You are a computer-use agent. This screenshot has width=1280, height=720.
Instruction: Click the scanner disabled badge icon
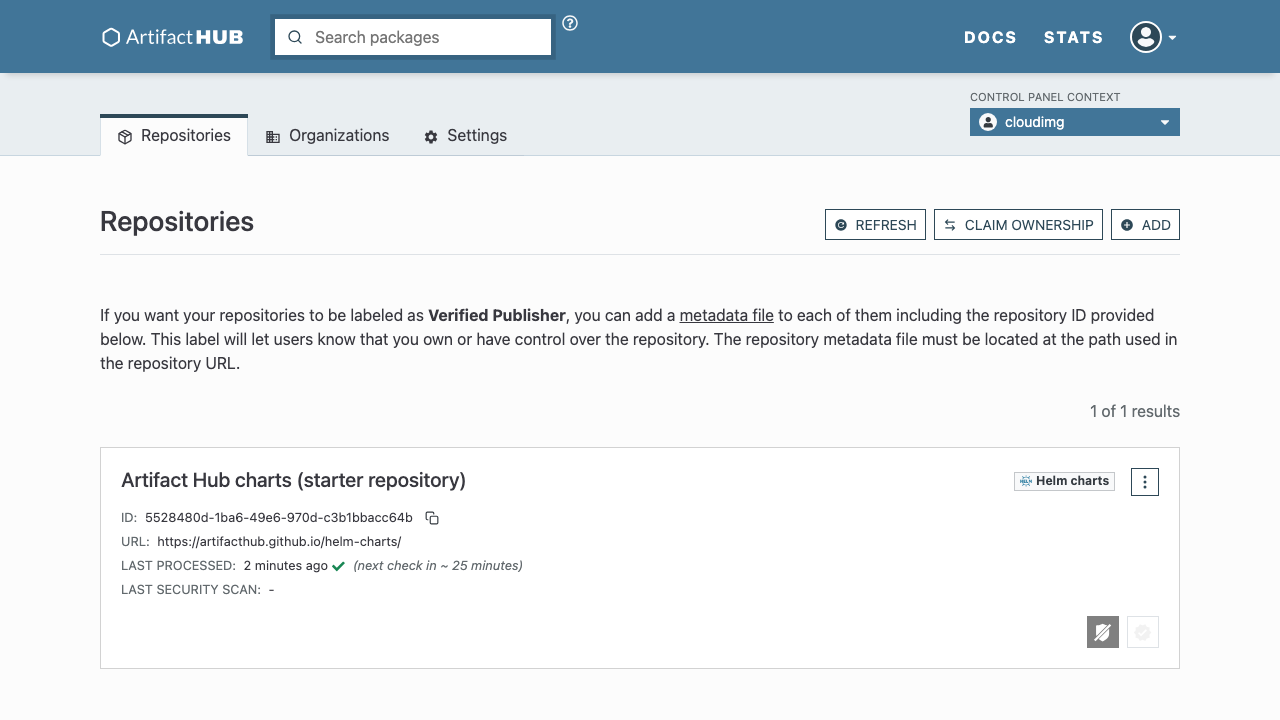(x=1103, y=632)
